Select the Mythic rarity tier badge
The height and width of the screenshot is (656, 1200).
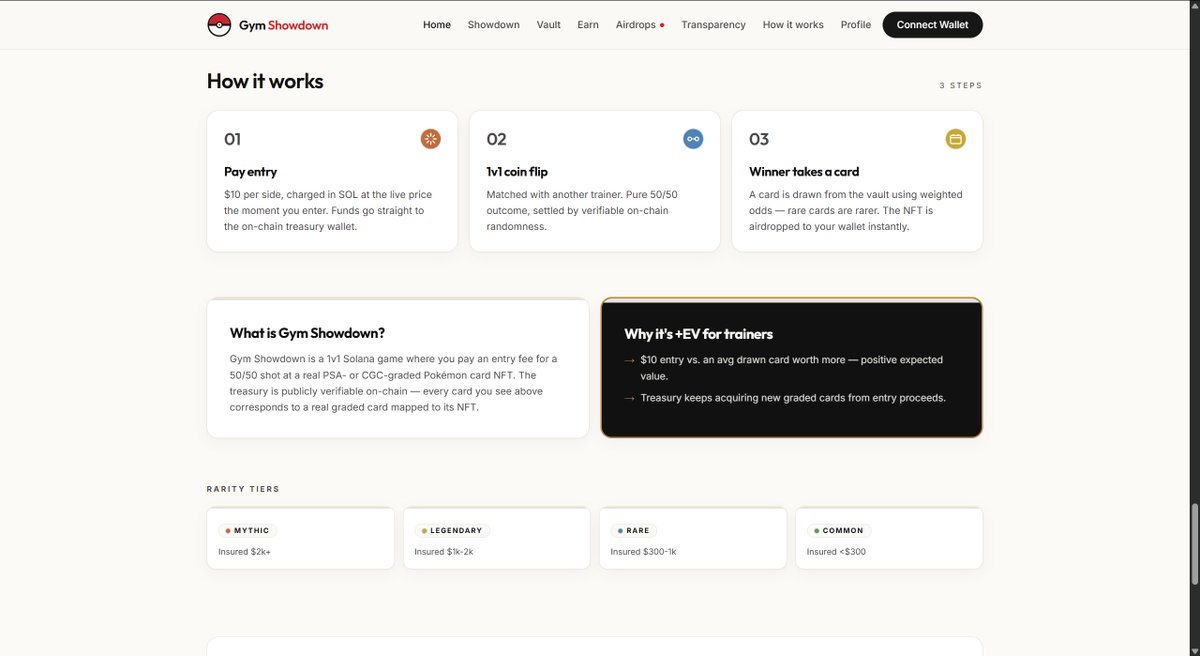[x=248, y=531]
